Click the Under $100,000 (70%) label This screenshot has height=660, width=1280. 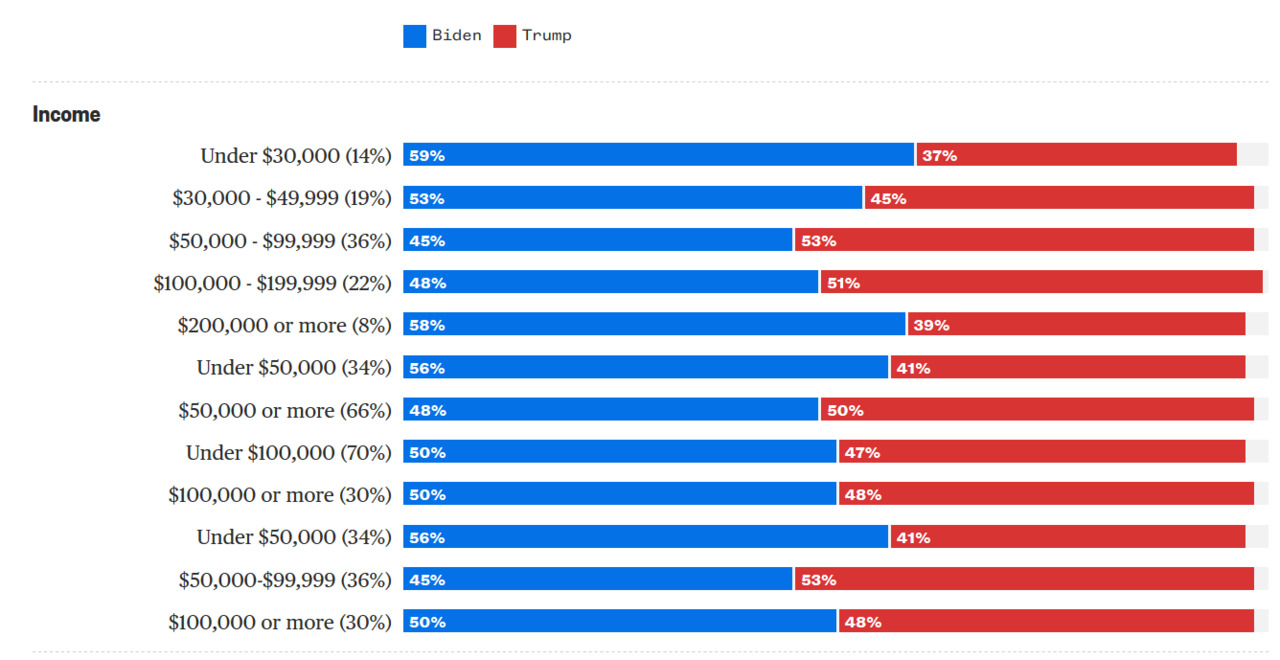coord(289,452)
